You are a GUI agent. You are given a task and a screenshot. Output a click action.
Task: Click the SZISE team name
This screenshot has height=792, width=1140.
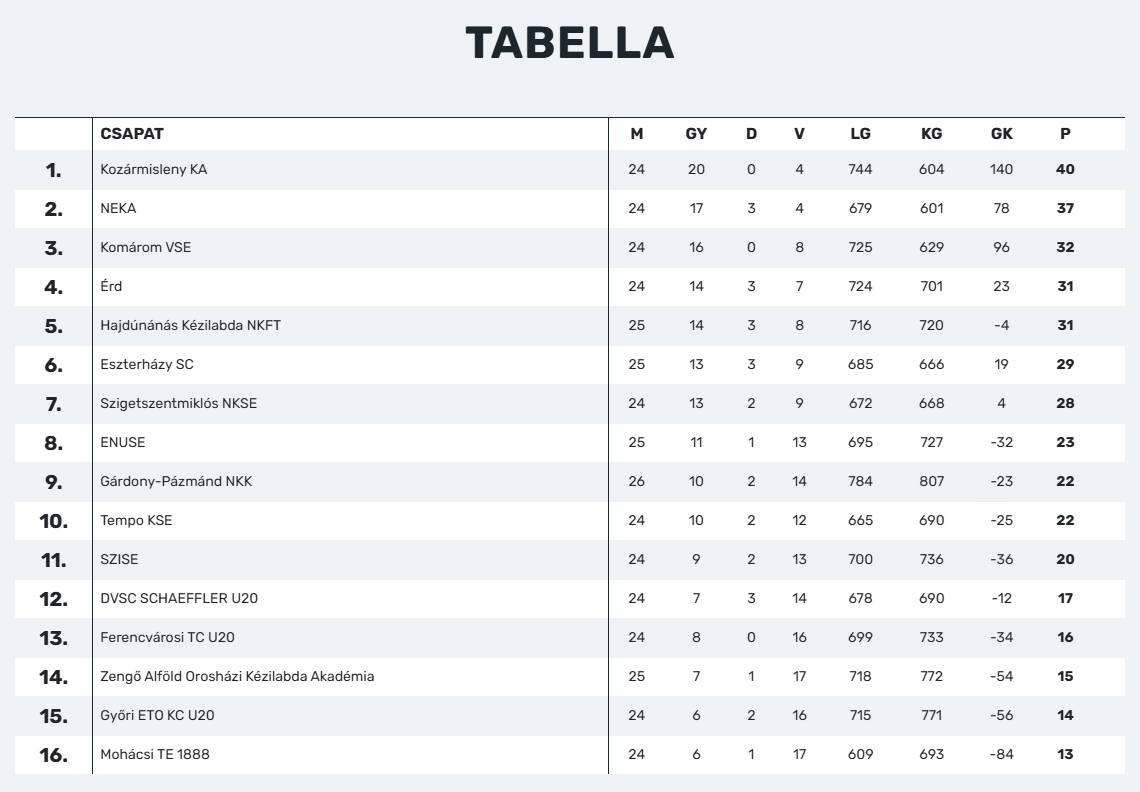point(119,559)
